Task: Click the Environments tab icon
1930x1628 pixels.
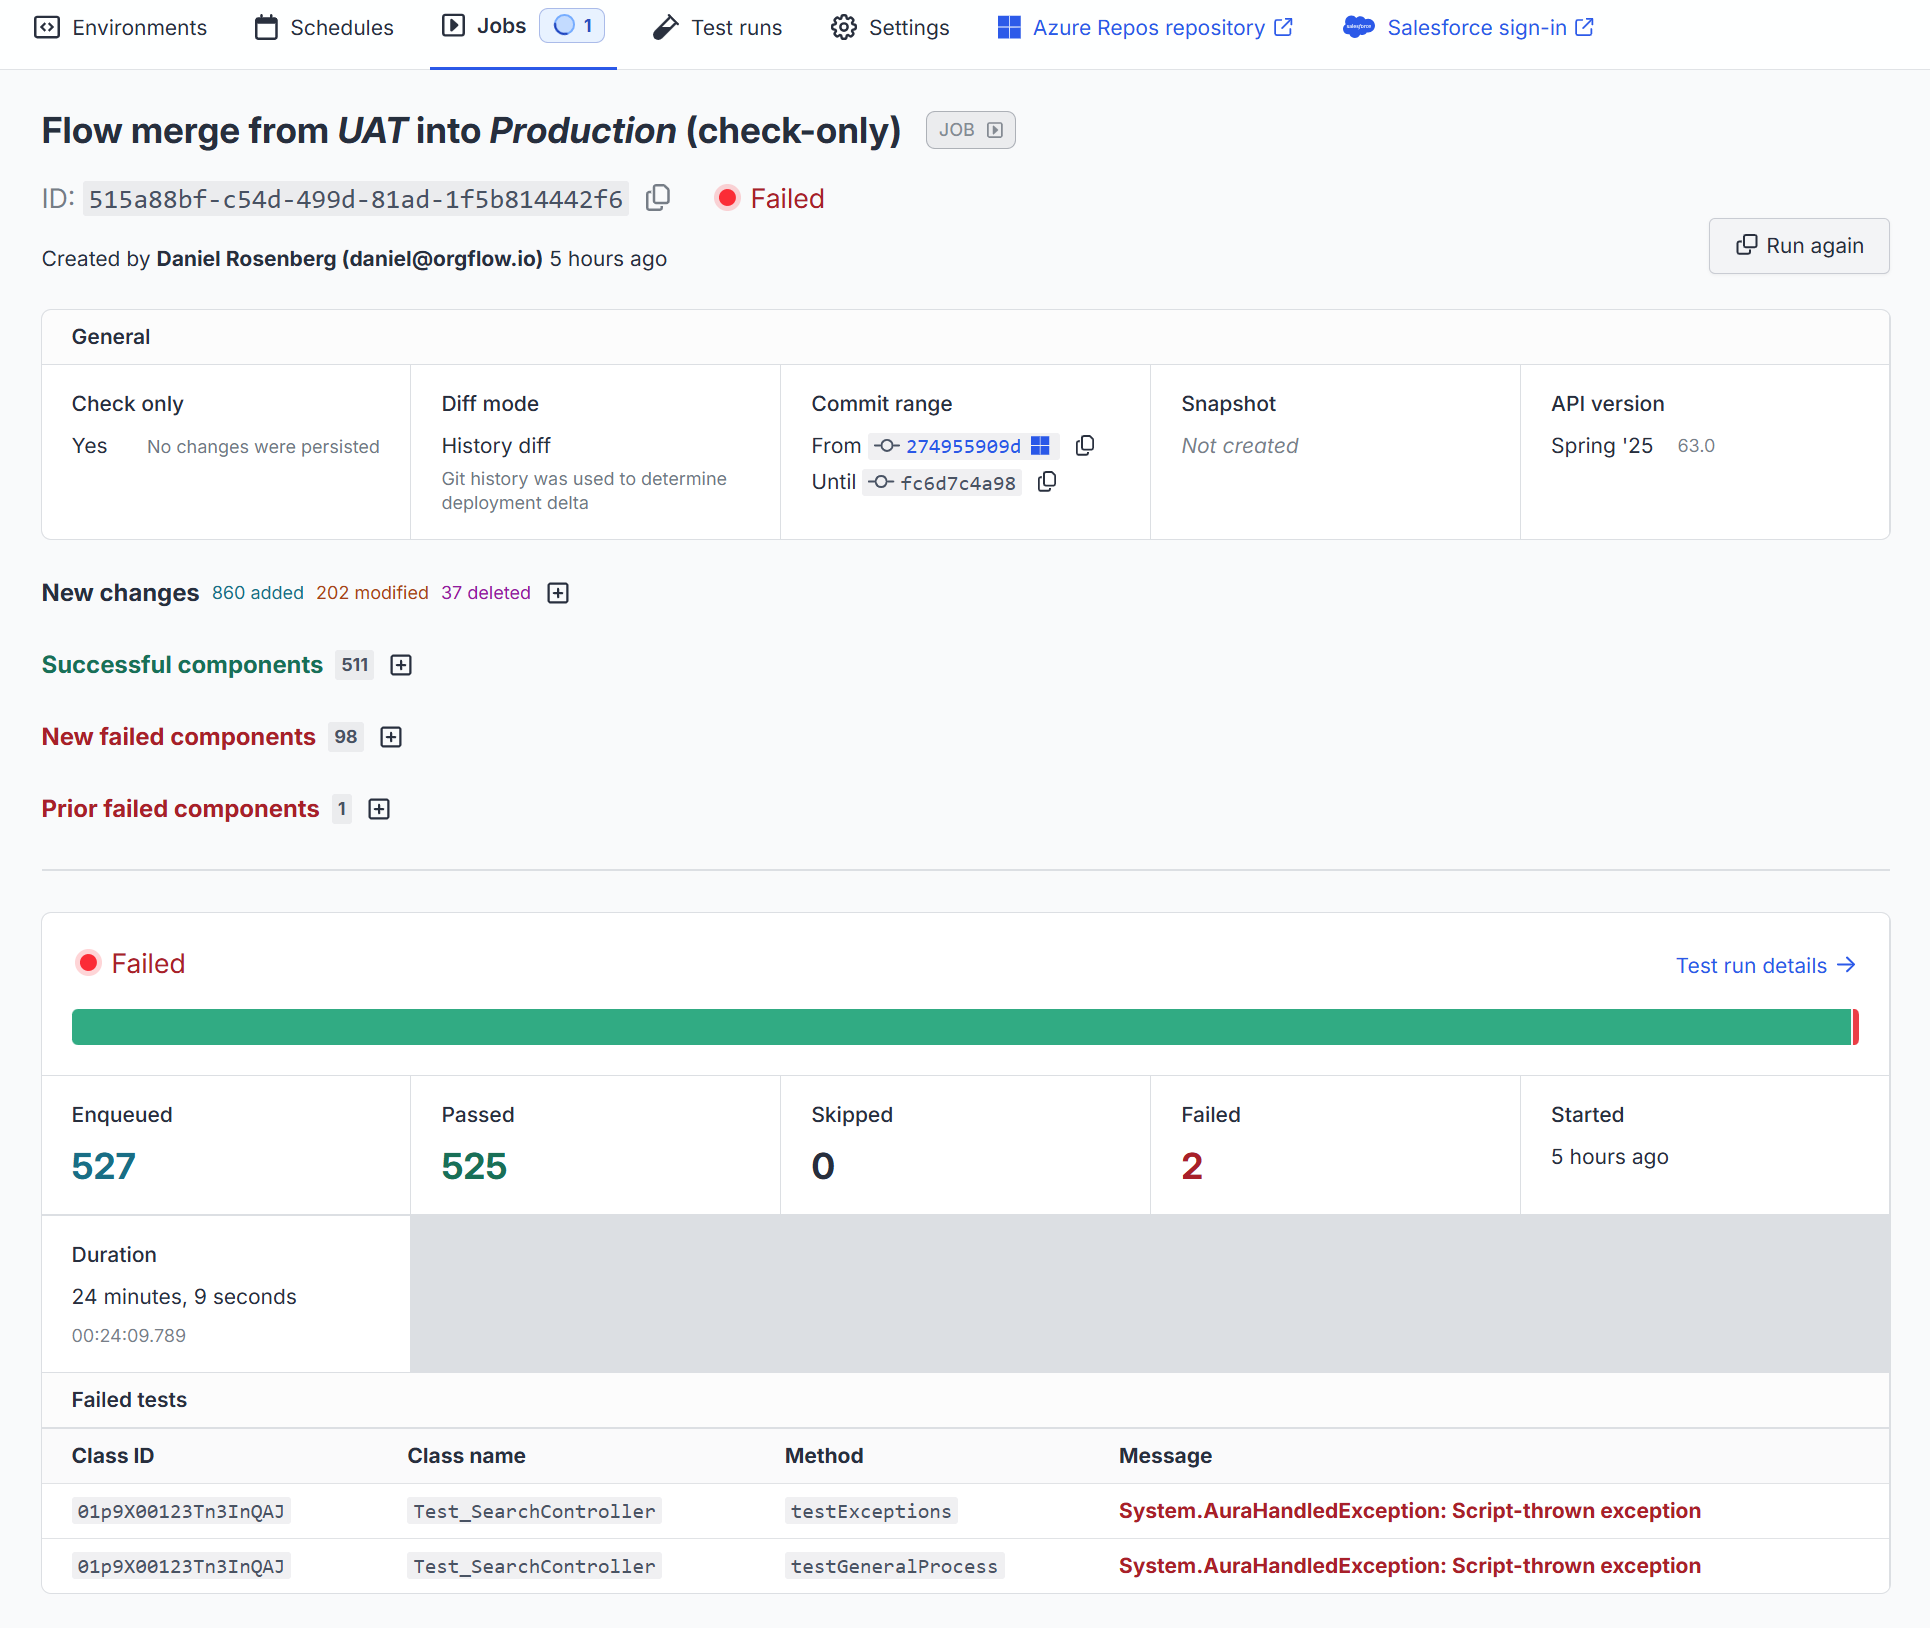Action: [47, 27]
